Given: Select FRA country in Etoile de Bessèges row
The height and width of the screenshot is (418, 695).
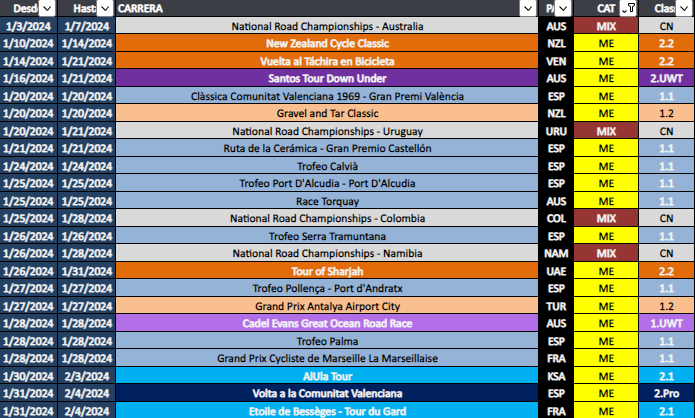Looking at the screenshot, I should [x=556, y=411].
